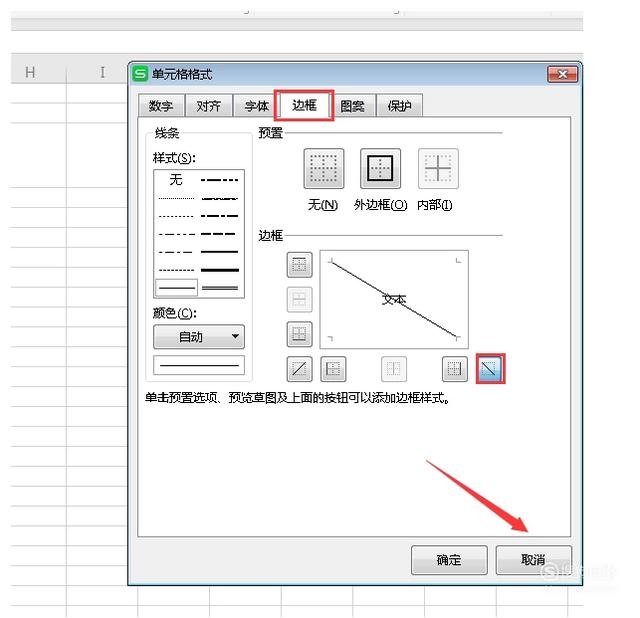The height and width of the screenshot is (618, 640).
Task: Click the WPS green S dialog icon
Action: 140,74
